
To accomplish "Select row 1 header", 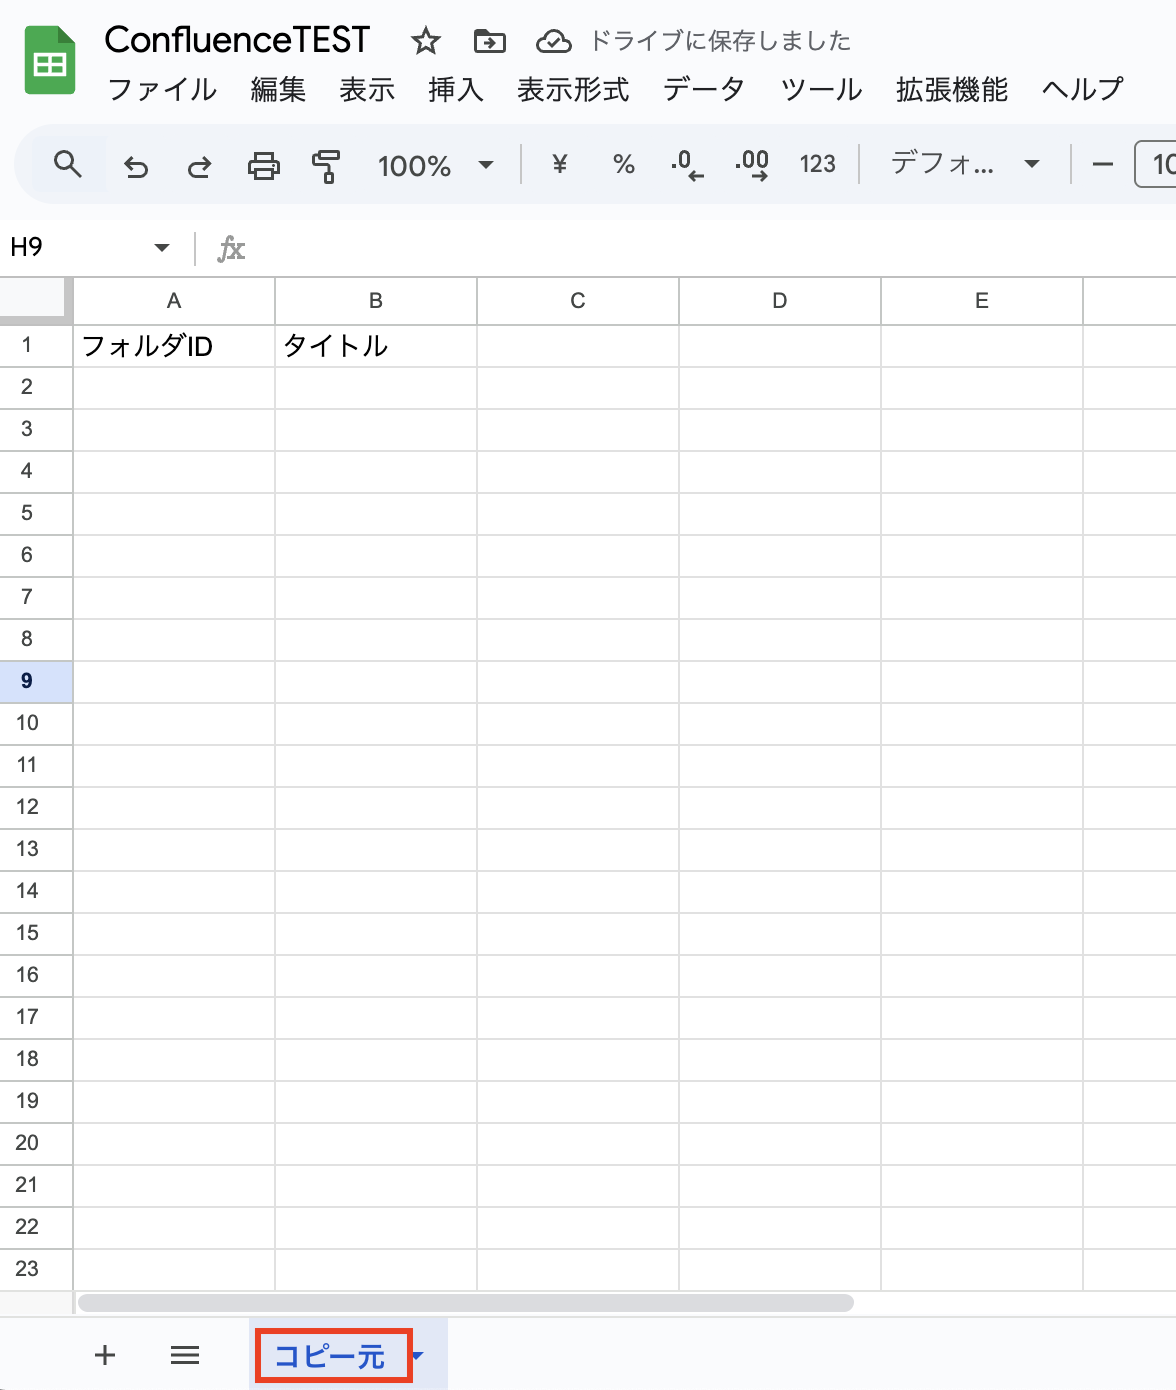I will pos(36,346).
